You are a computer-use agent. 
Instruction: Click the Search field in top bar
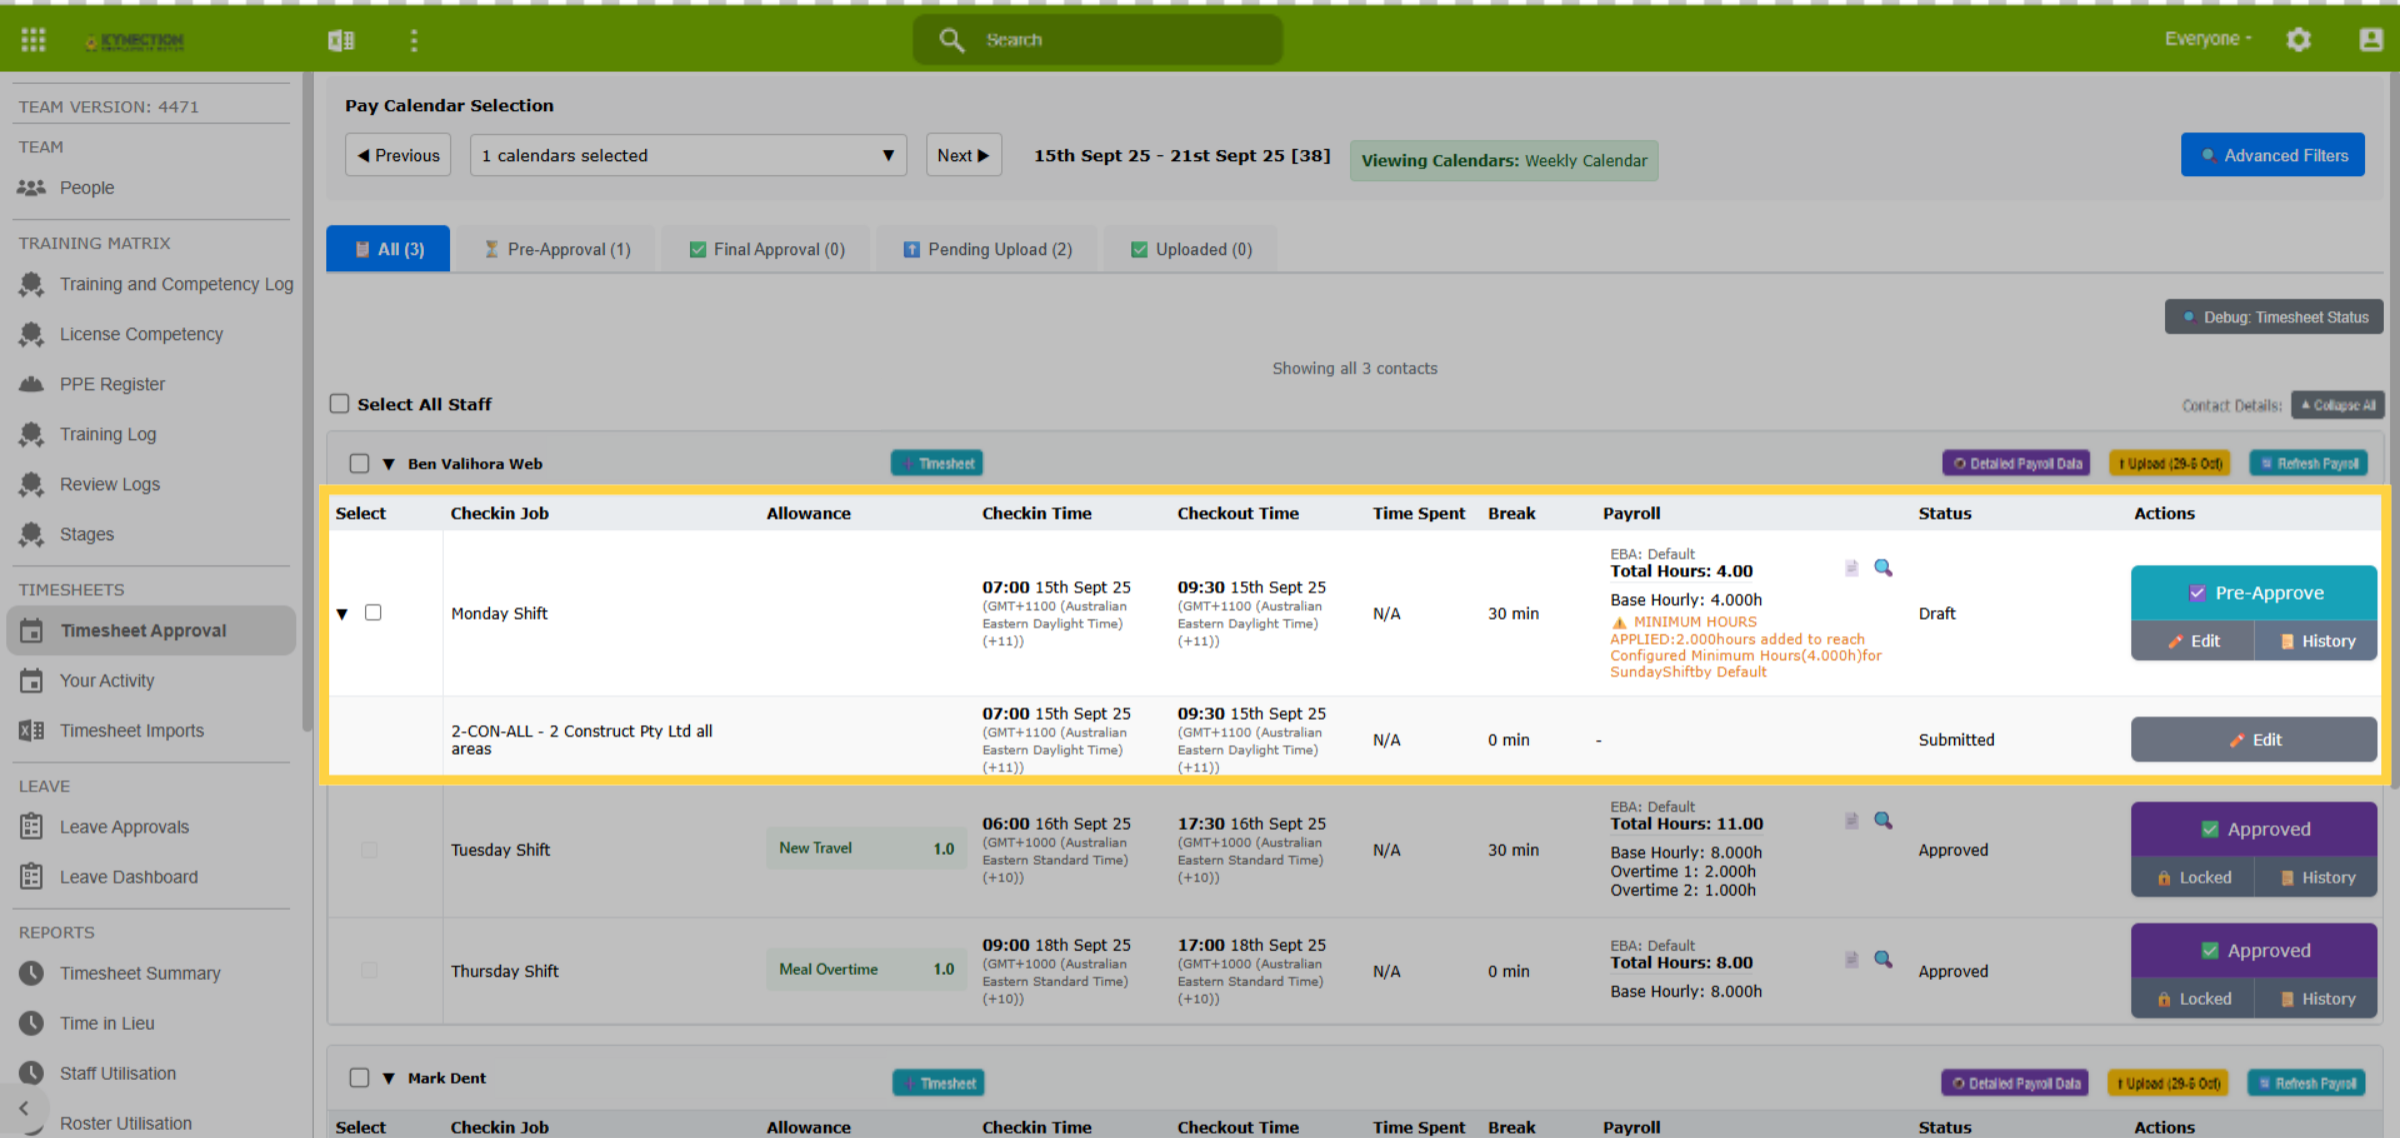(x=1098, y=40)
